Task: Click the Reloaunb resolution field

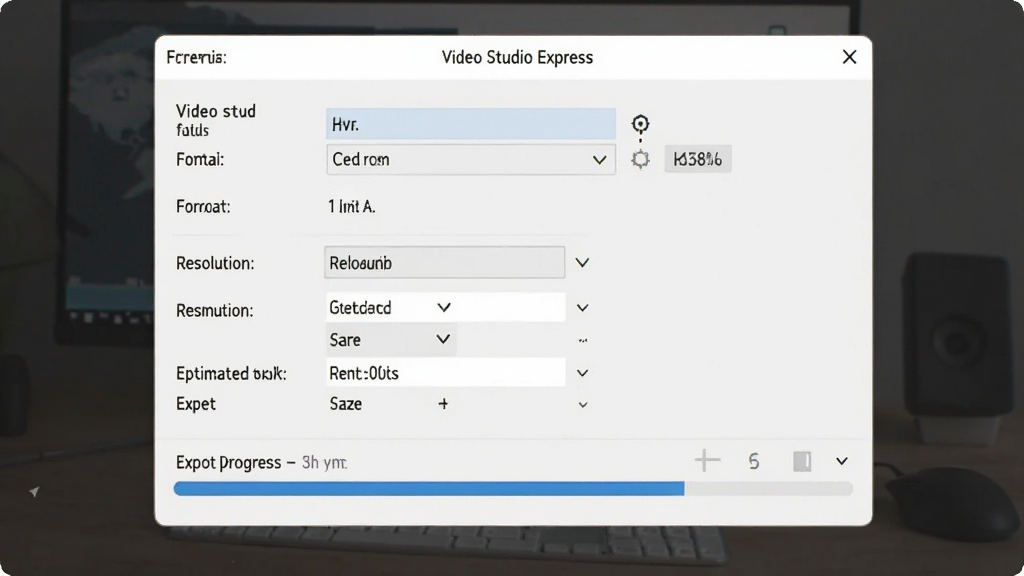Action: (x=445, y=263)
